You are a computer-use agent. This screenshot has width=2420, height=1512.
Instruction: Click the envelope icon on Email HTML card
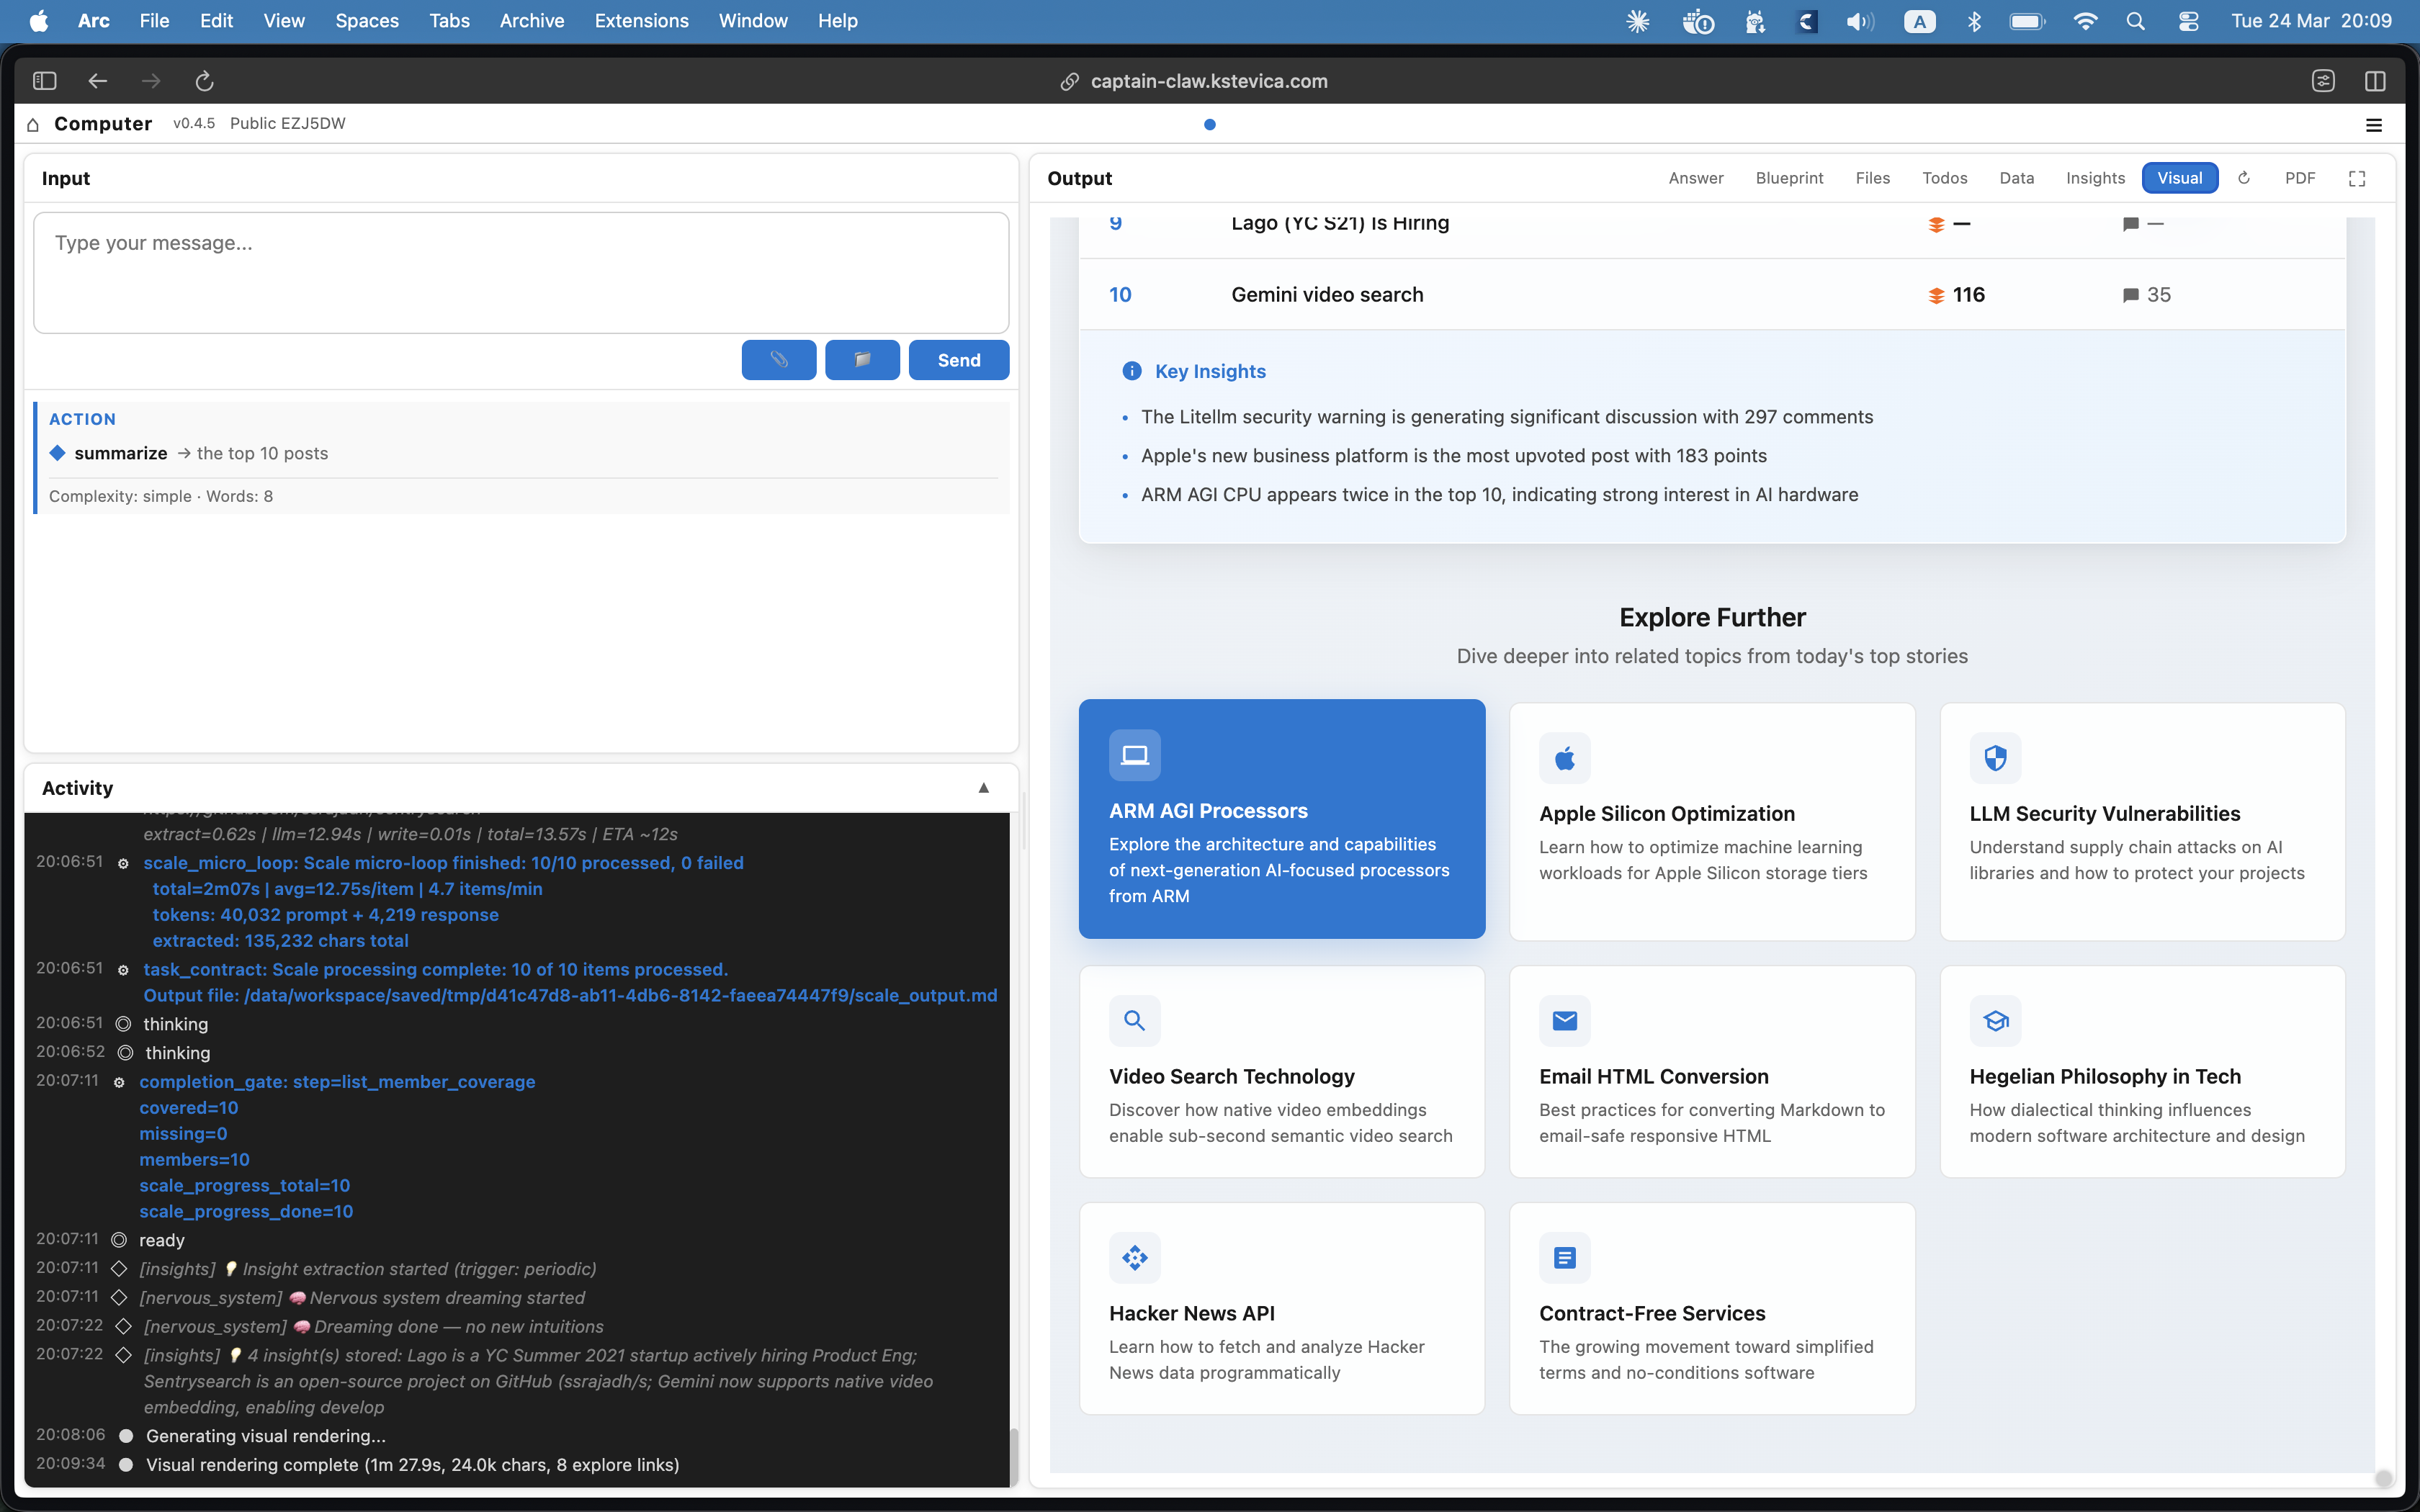(1565, 1021)
